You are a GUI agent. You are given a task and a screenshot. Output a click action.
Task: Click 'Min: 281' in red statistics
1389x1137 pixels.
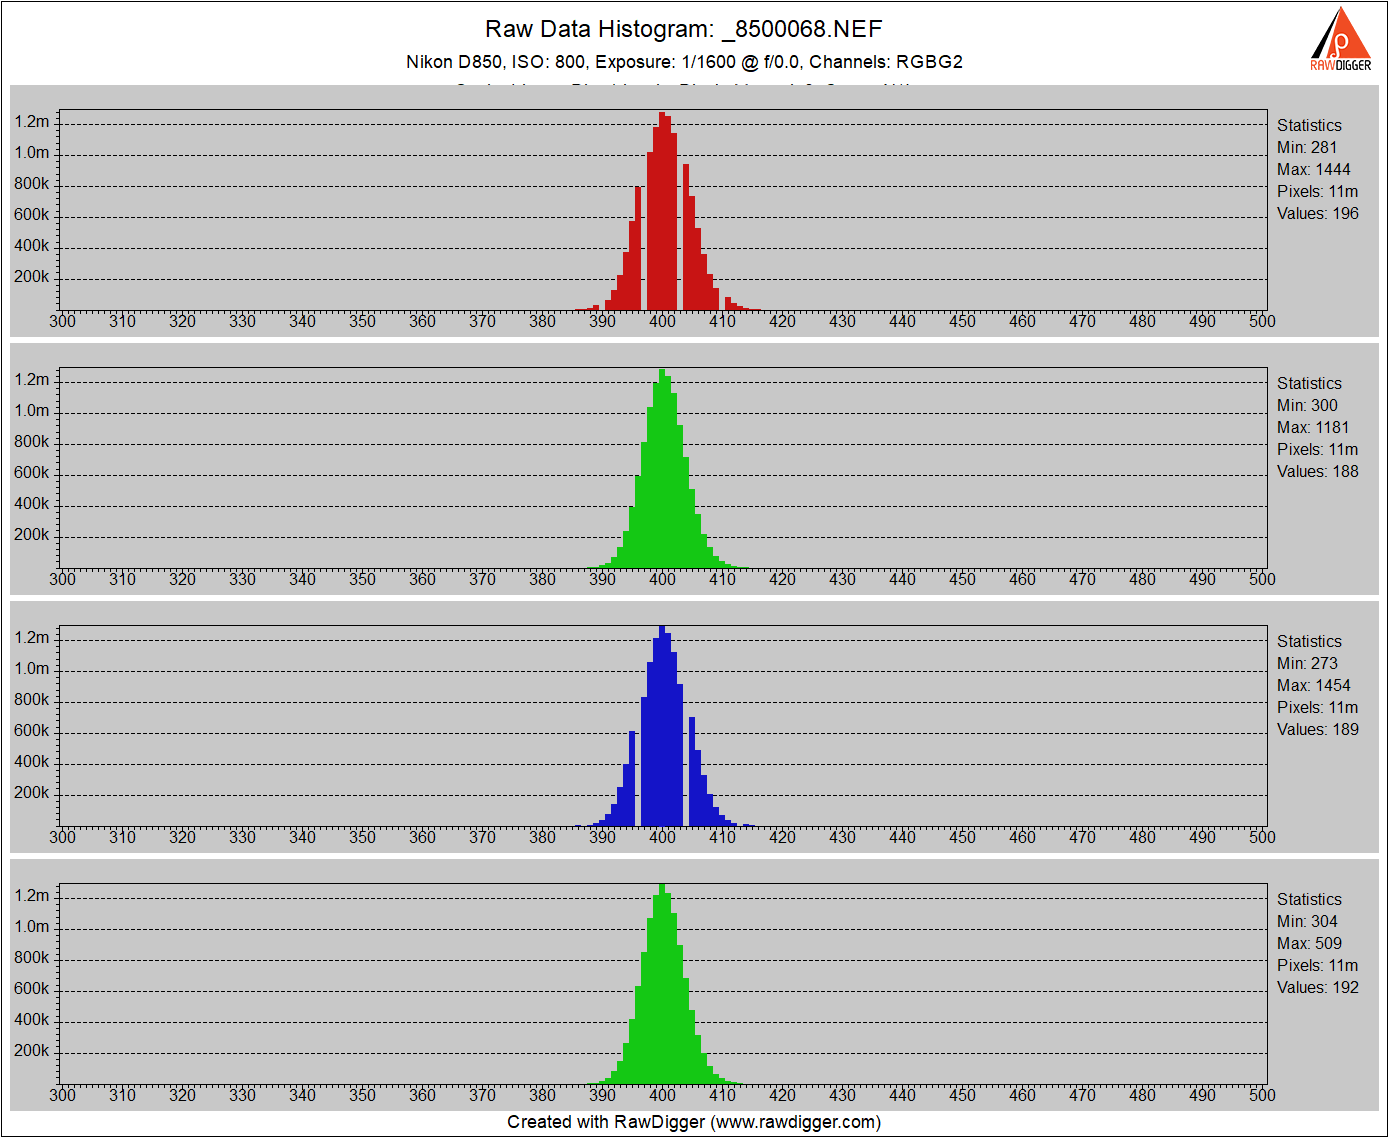pyautogui.click(x=1306, y=147)
